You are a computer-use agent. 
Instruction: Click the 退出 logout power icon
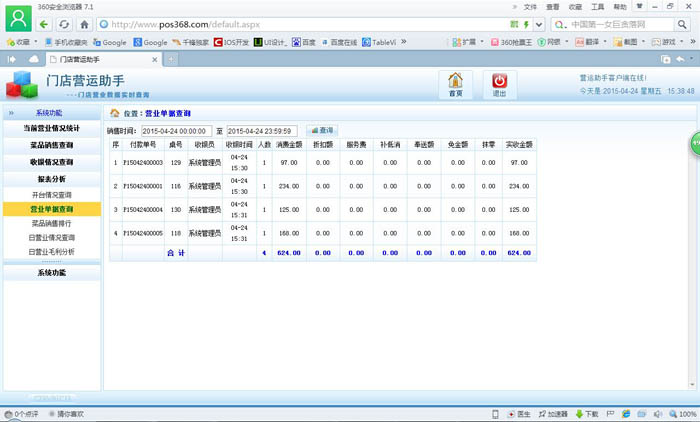pos(499,82)
